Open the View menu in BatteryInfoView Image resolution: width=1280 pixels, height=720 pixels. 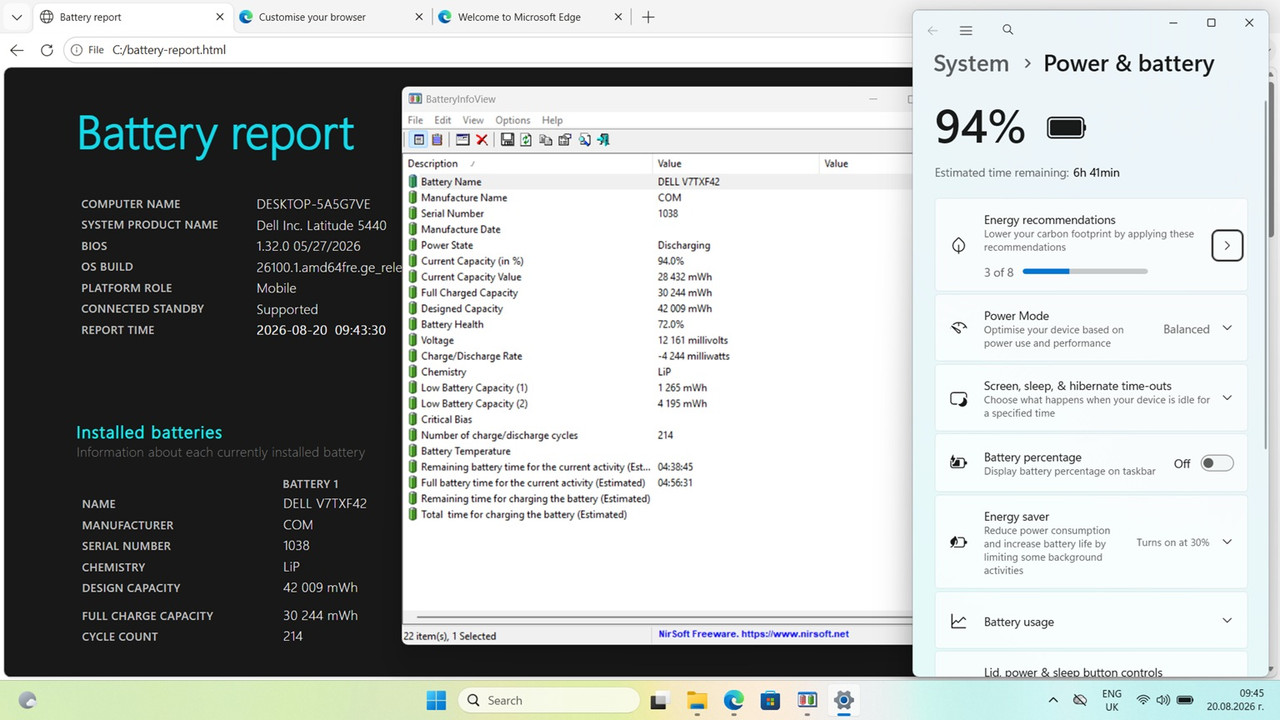coord(473,120)
